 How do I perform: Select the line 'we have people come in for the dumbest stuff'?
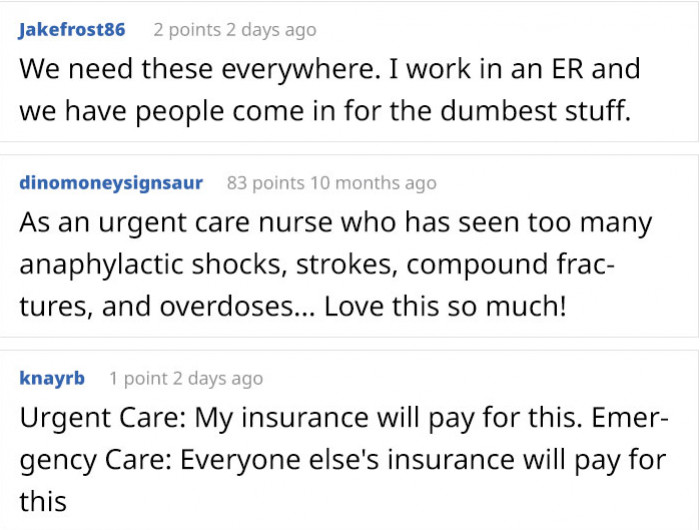click(x=325, y=111)
